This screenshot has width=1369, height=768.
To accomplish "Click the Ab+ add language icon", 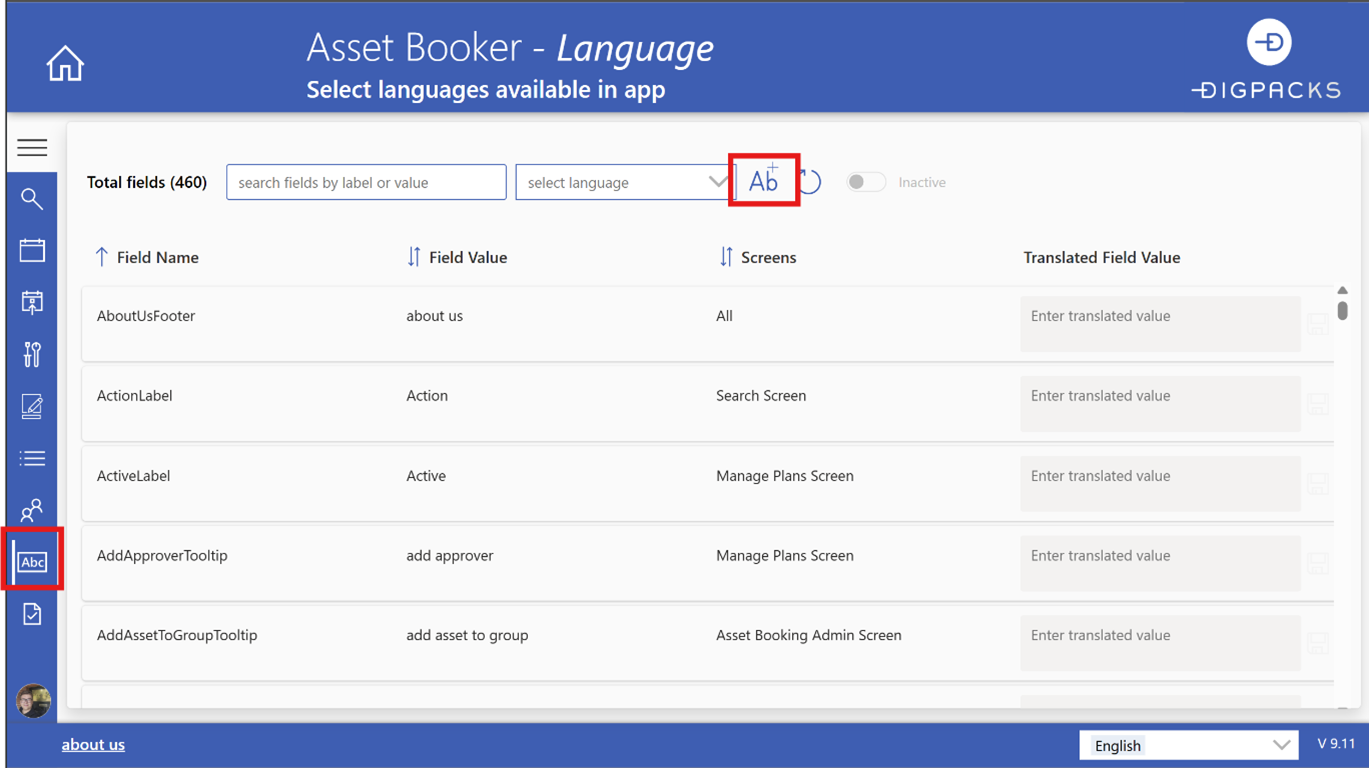I will click(764, 181).
